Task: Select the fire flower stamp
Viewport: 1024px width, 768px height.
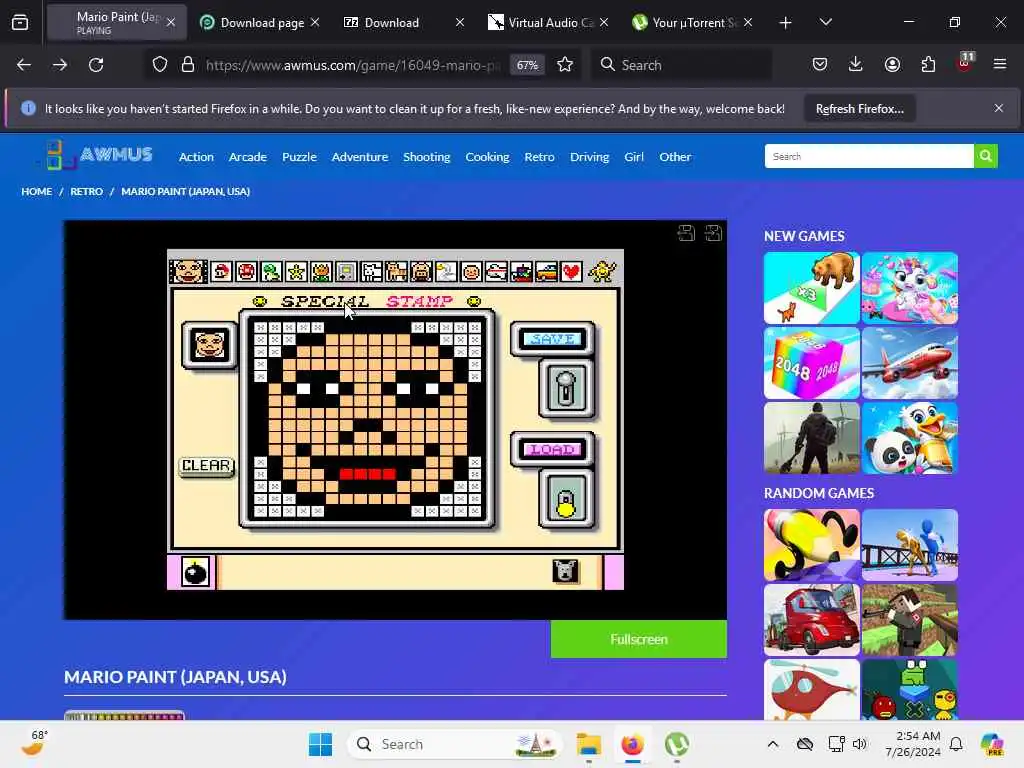Action: (x=321, y=271)
